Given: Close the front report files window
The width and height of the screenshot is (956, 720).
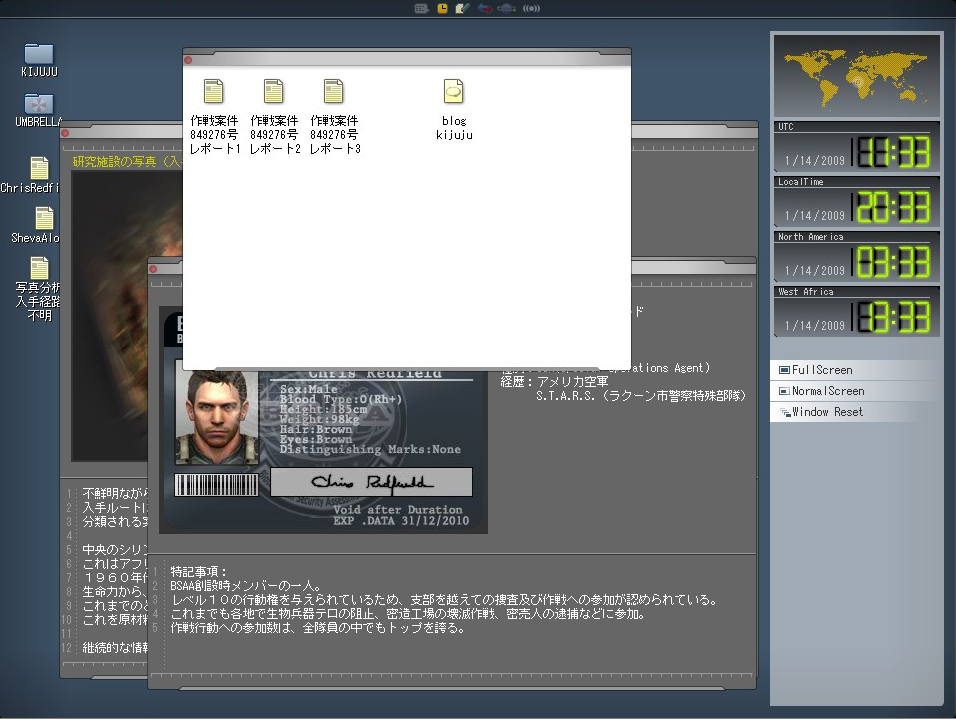Looking at the screenshot, I should coord(188,60).
